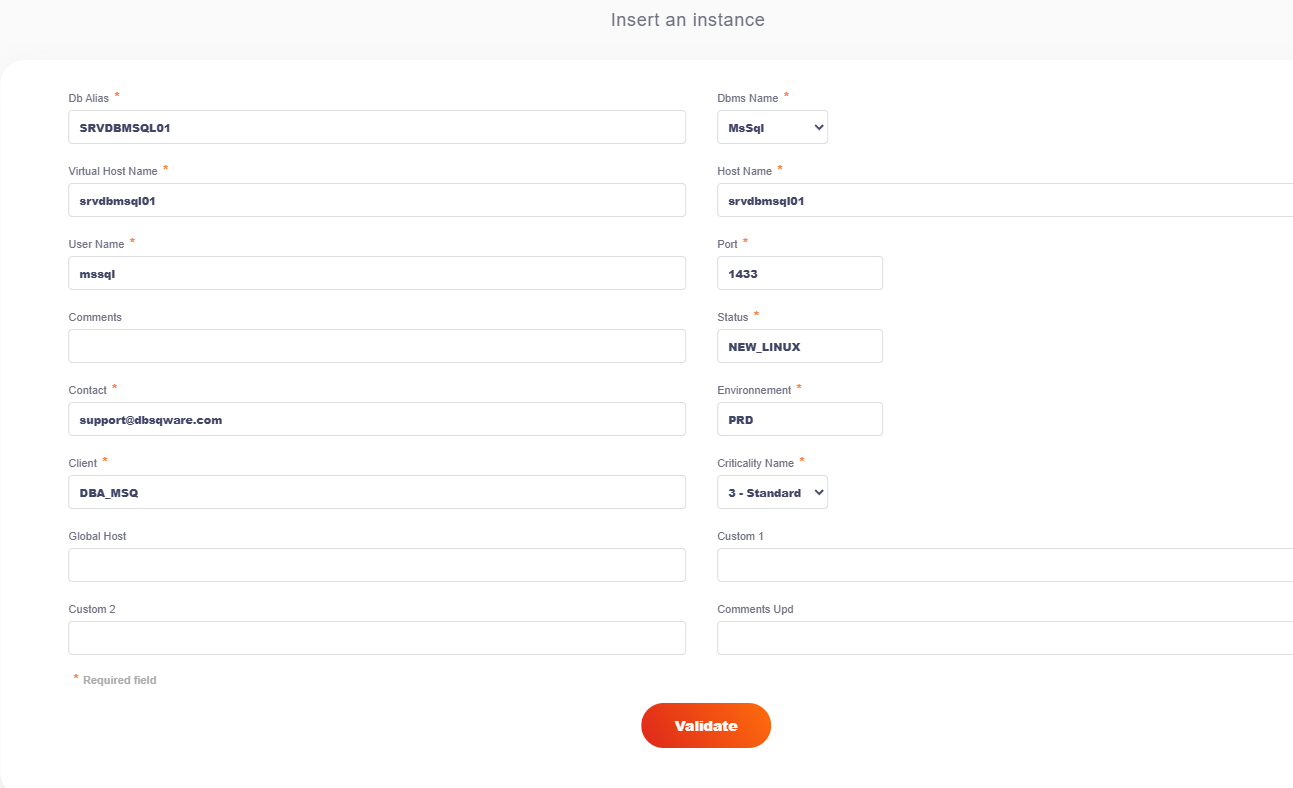Click the Dbms Name dropdown arrow

point(819,127)
